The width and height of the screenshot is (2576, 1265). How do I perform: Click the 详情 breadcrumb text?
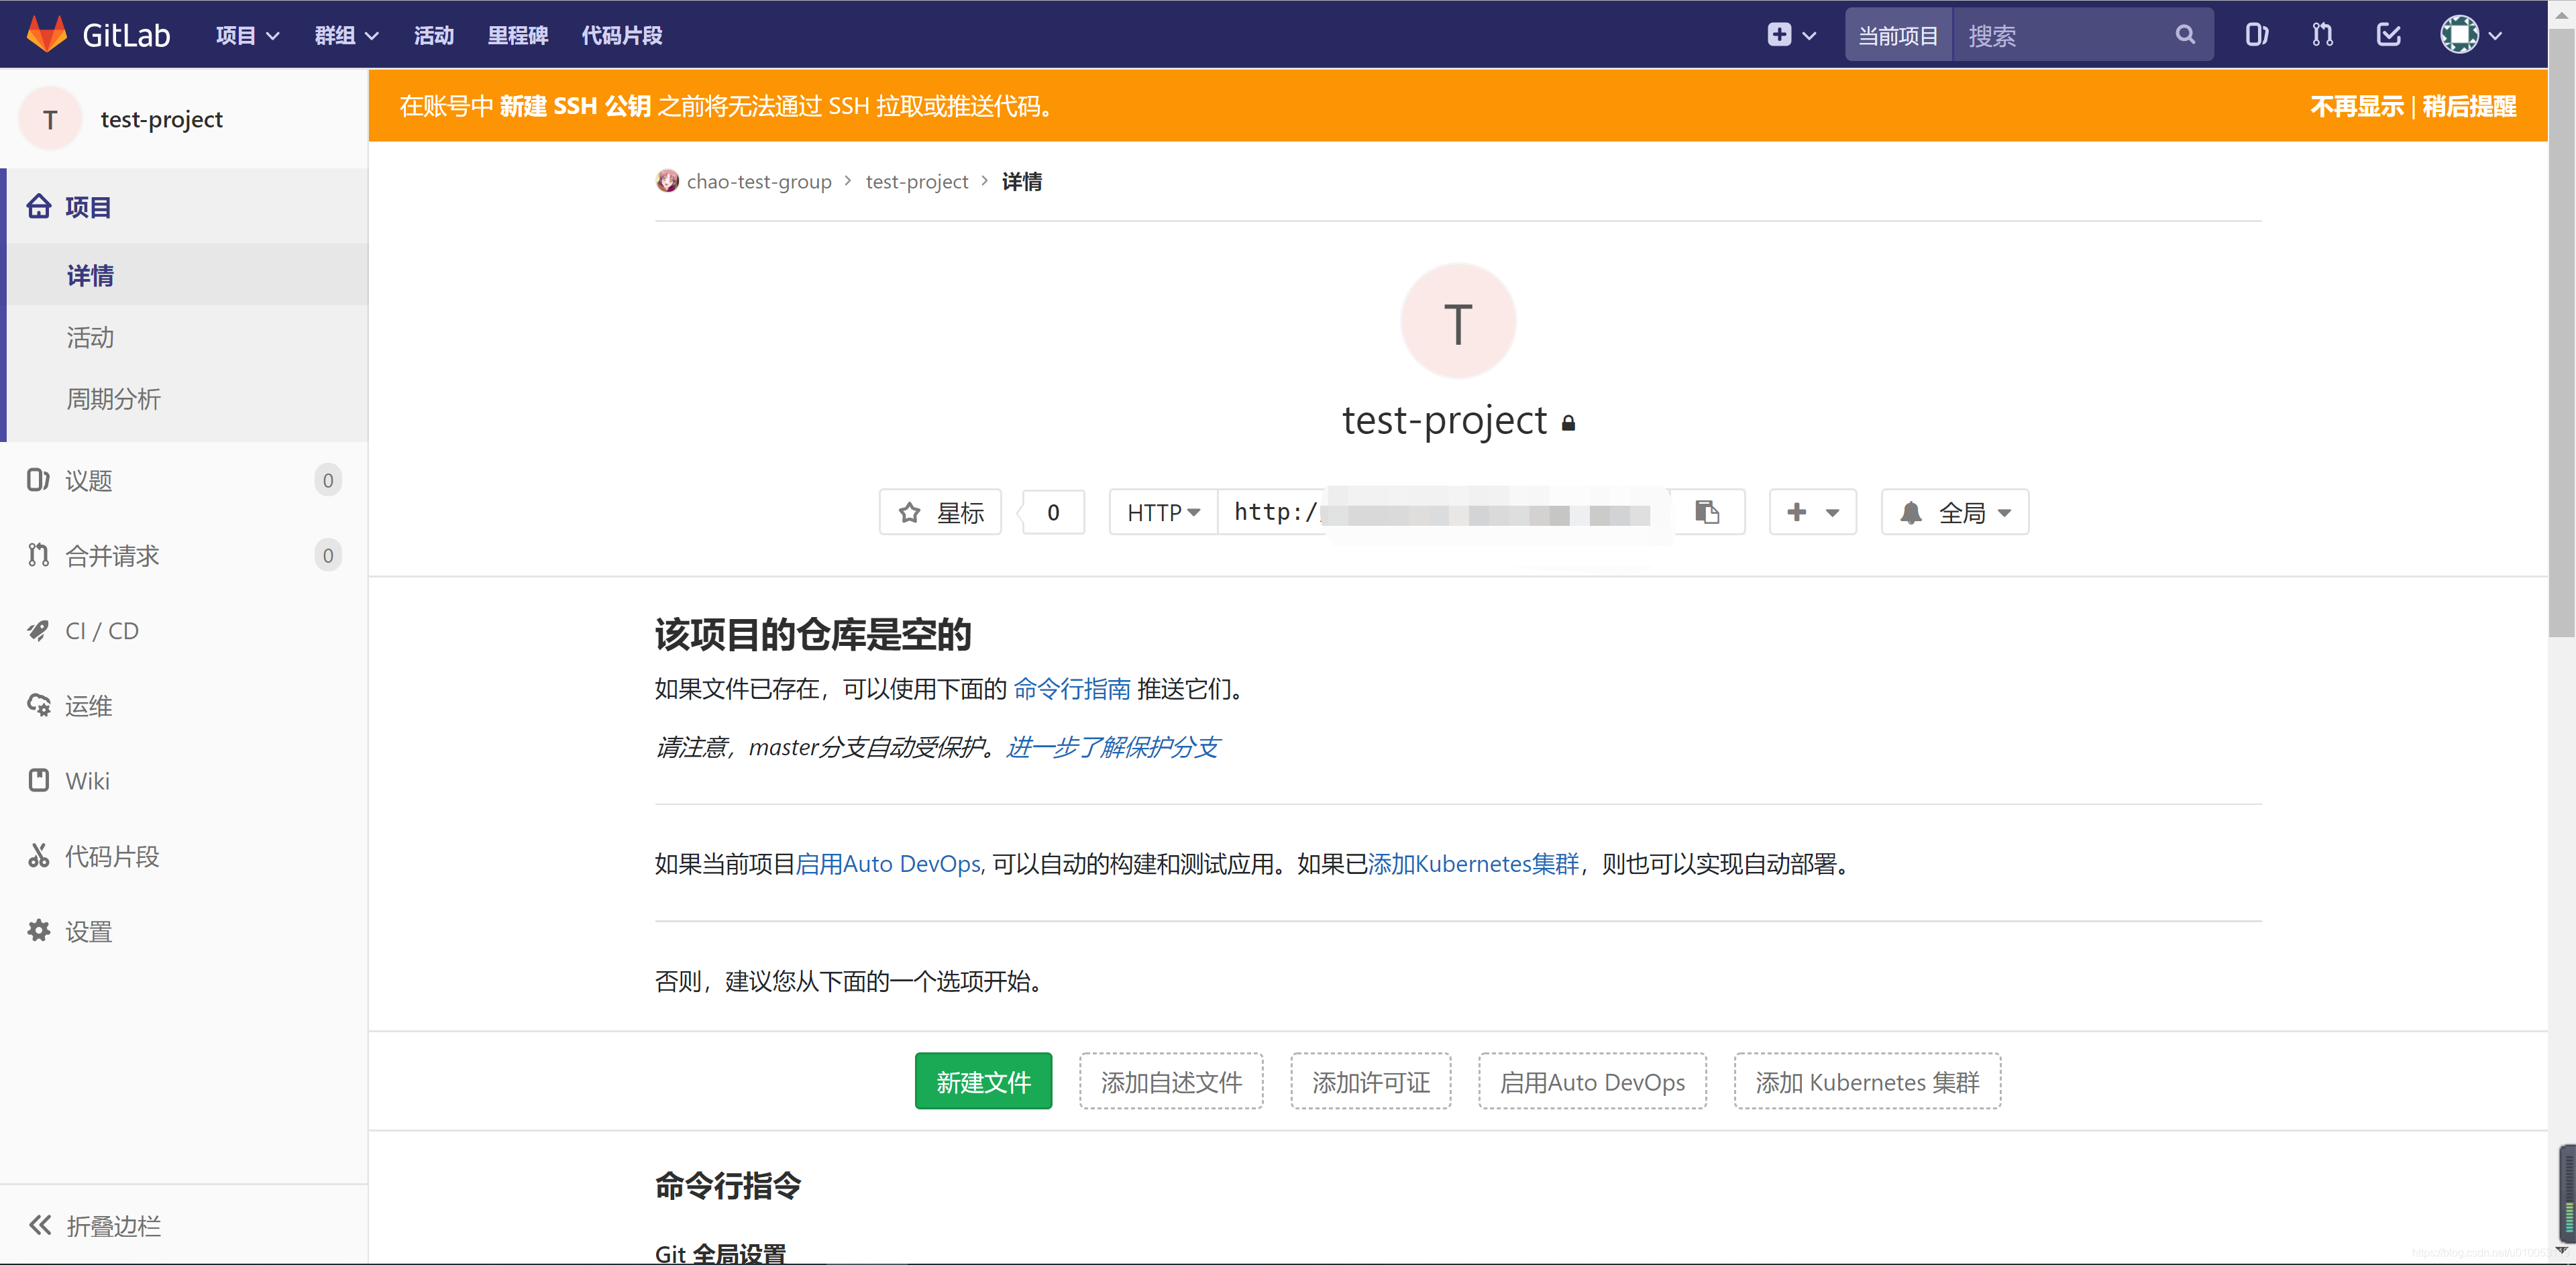click(1021, 181)
